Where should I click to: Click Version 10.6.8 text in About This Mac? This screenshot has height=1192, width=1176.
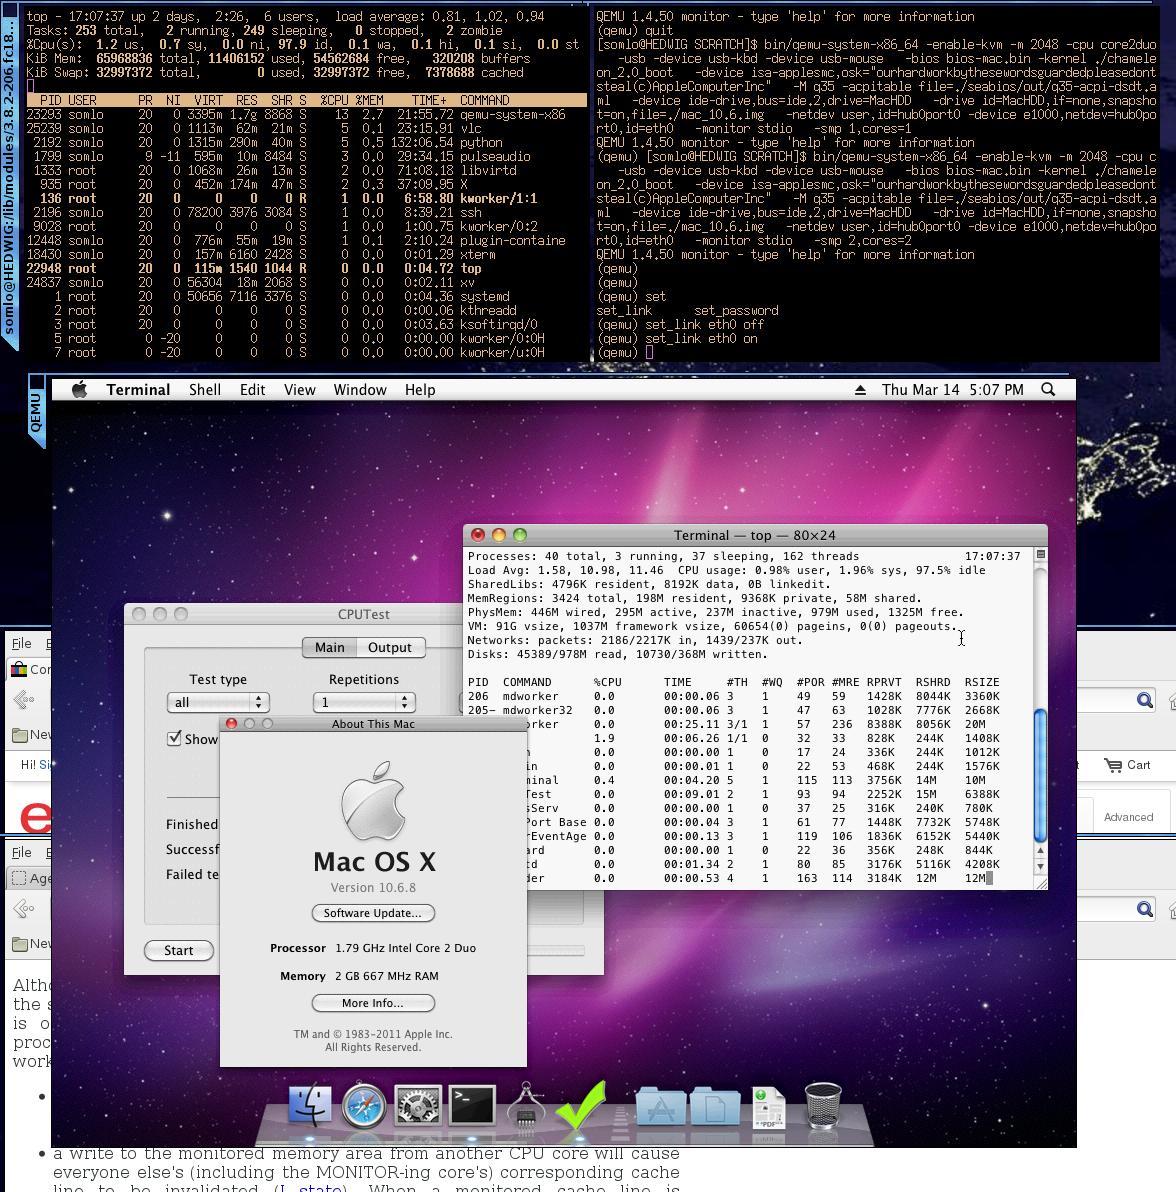373,888
